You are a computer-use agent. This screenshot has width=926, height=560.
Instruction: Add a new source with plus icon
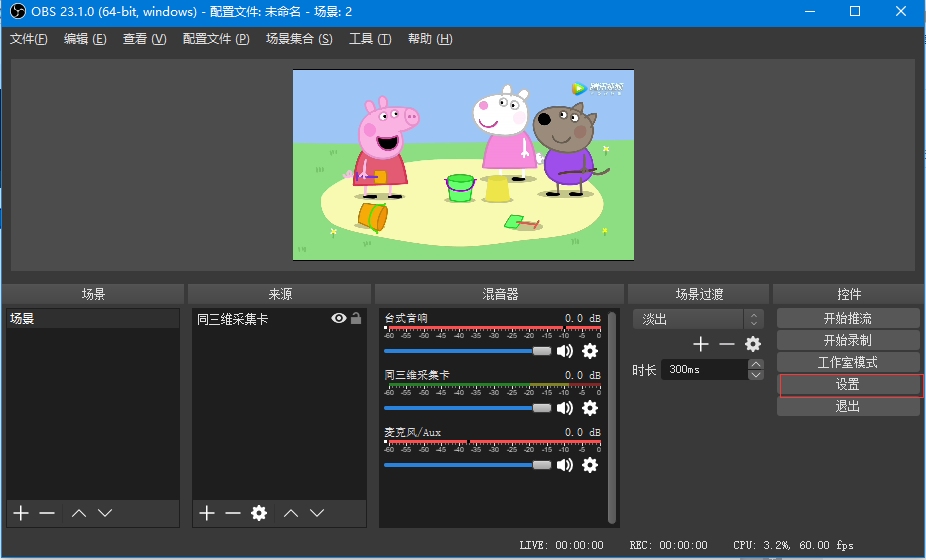click(x=207, y=513)
